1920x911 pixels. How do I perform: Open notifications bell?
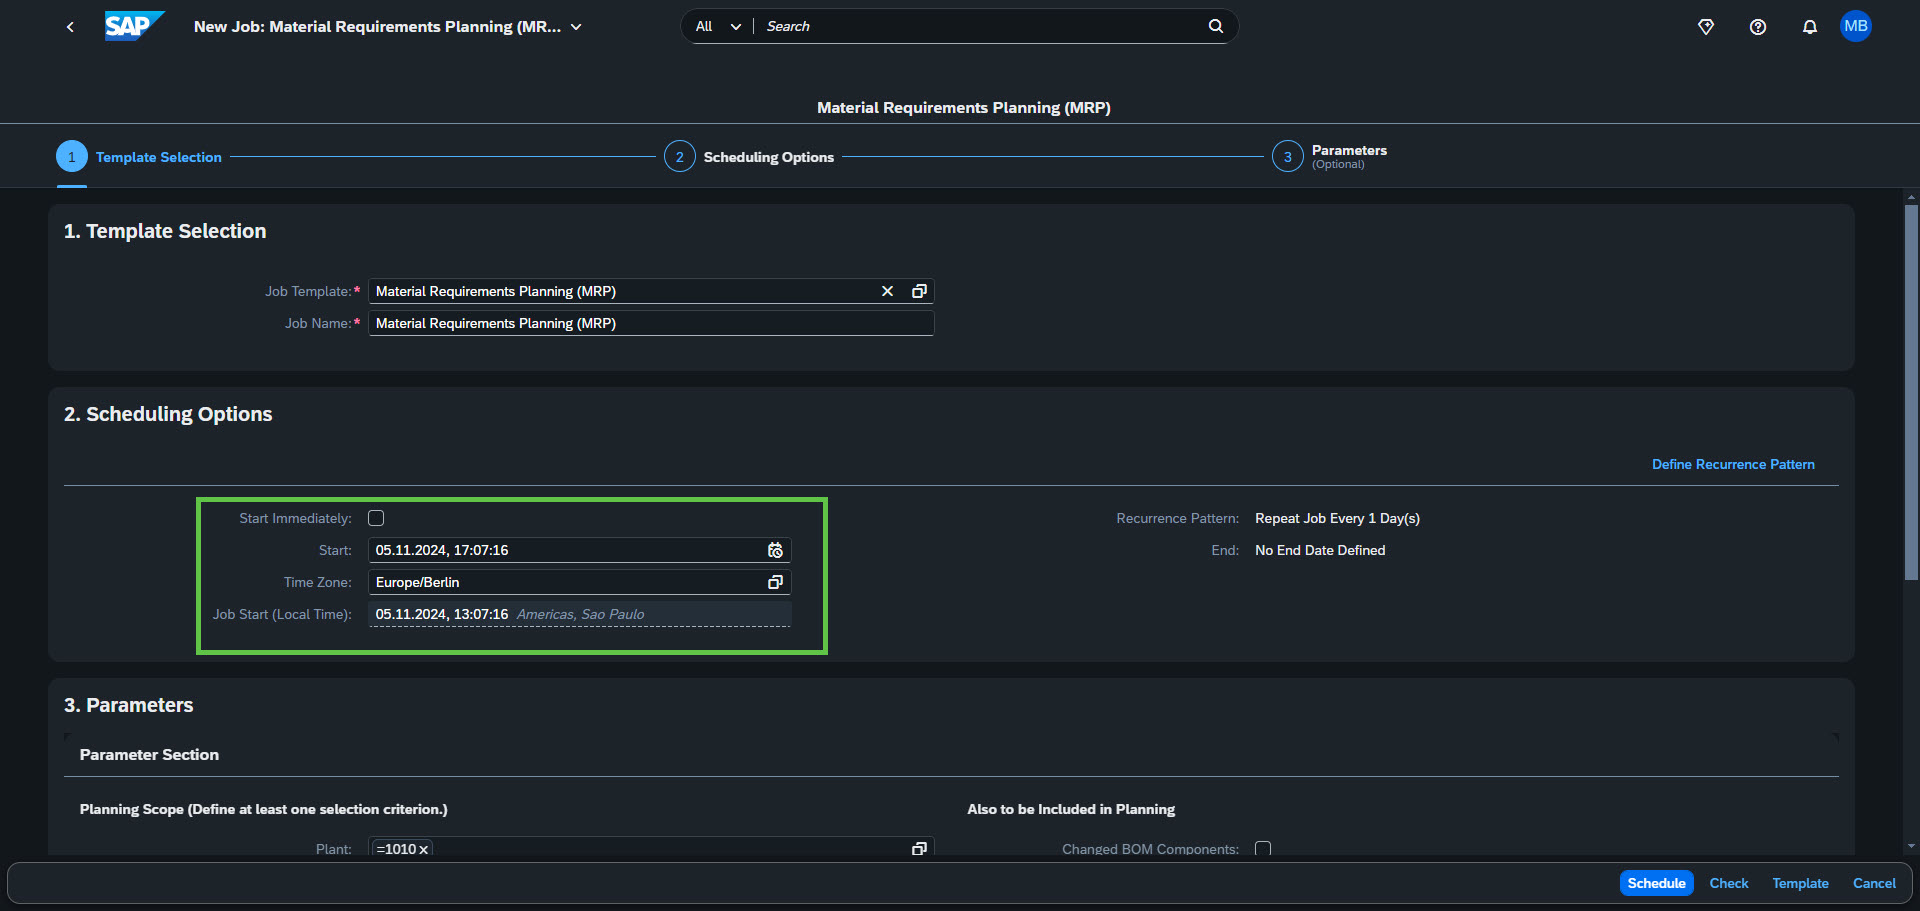click(1810, 27)
